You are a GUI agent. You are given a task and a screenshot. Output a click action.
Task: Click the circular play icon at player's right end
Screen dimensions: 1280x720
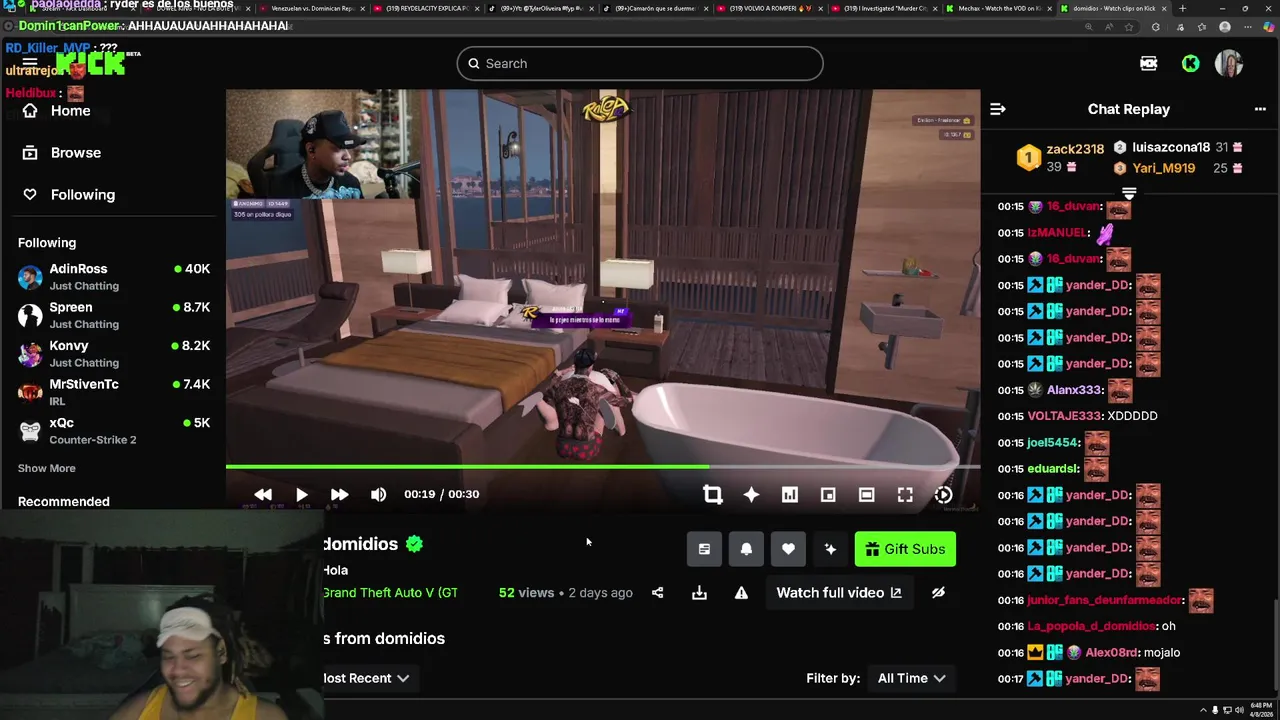[x=943, y=494]
